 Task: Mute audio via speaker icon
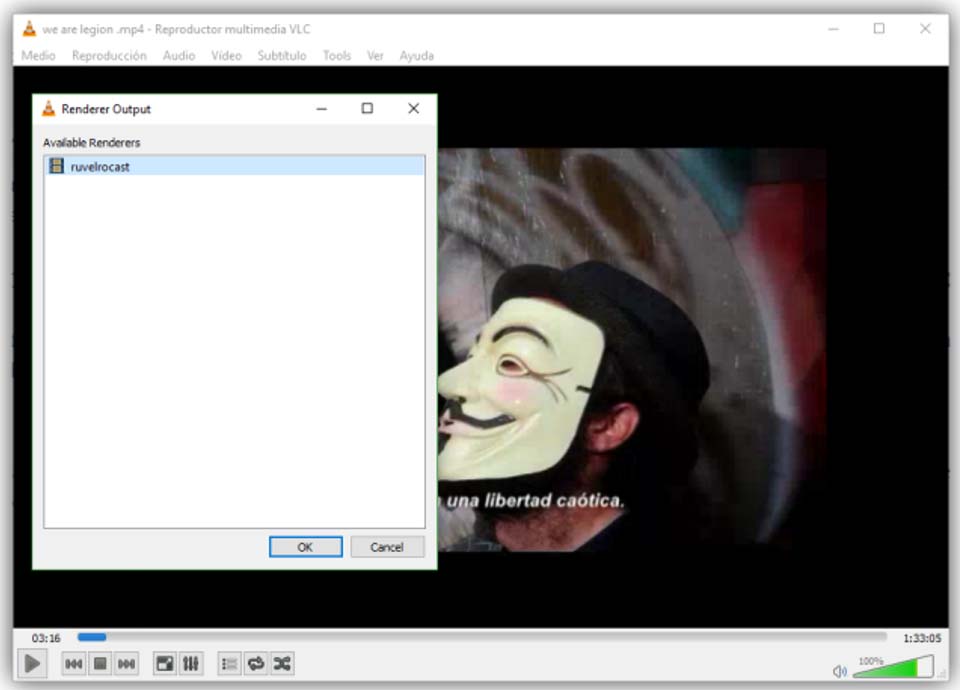(x=839, y=672)
